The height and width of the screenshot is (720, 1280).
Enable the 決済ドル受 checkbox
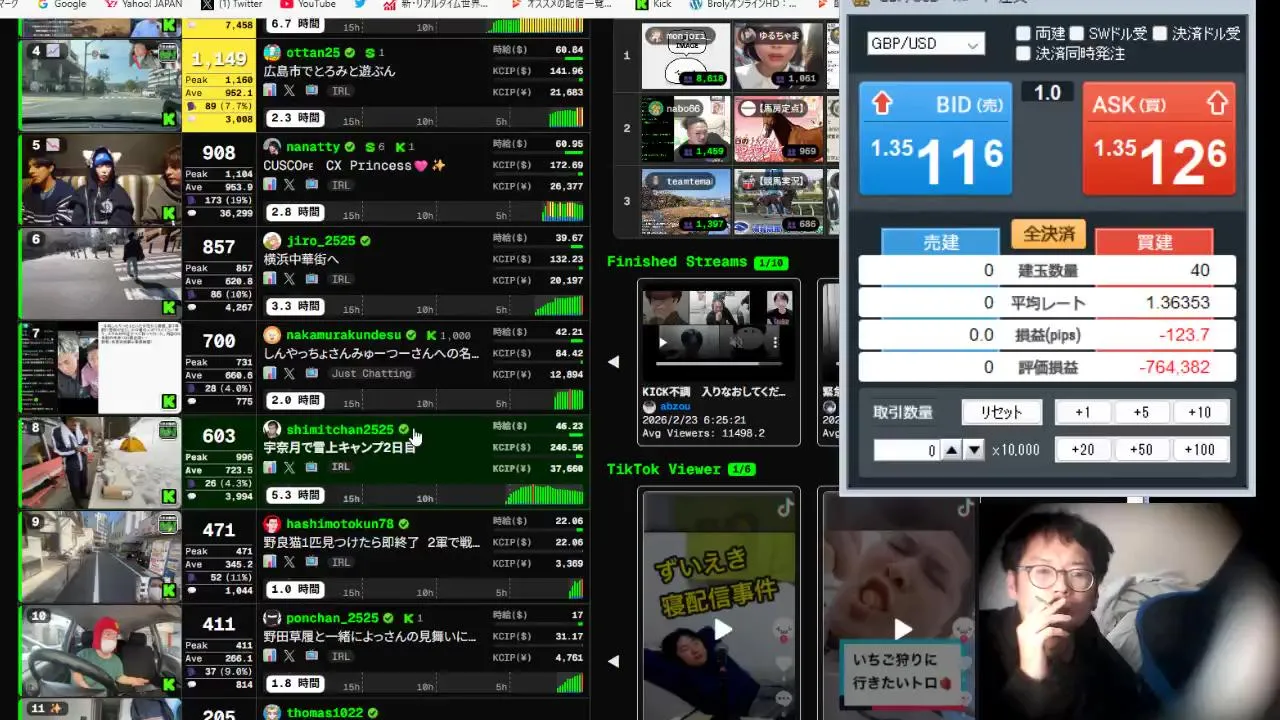coord(1159,34)
